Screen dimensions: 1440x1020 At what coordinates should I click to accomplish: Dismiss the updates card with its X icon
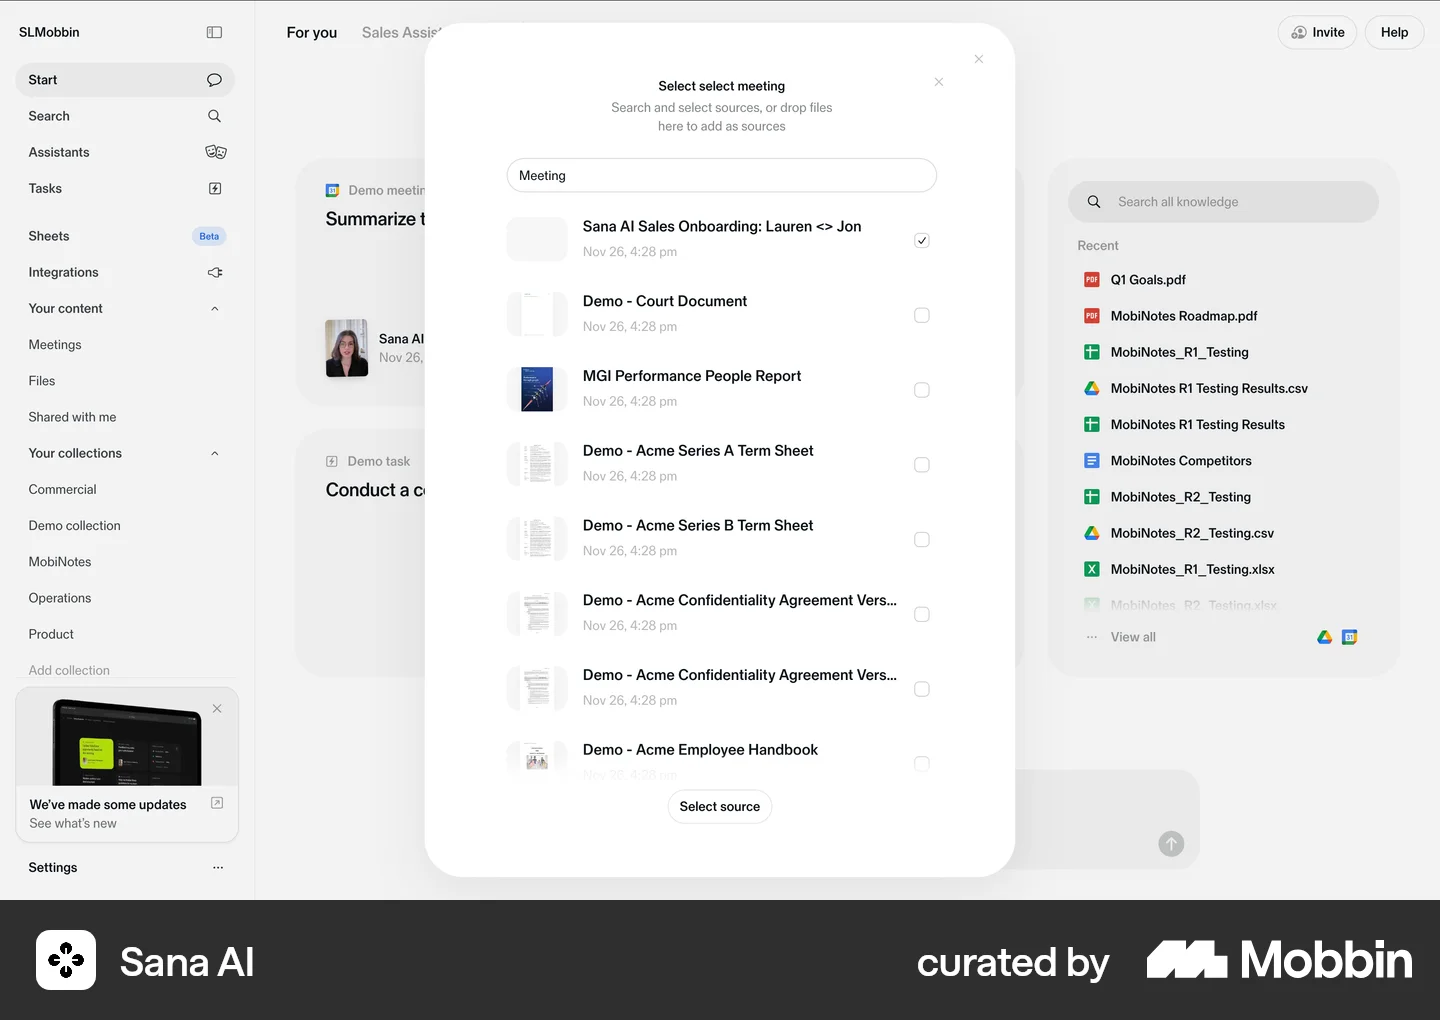pyautogui.click(x=217, y=709)
